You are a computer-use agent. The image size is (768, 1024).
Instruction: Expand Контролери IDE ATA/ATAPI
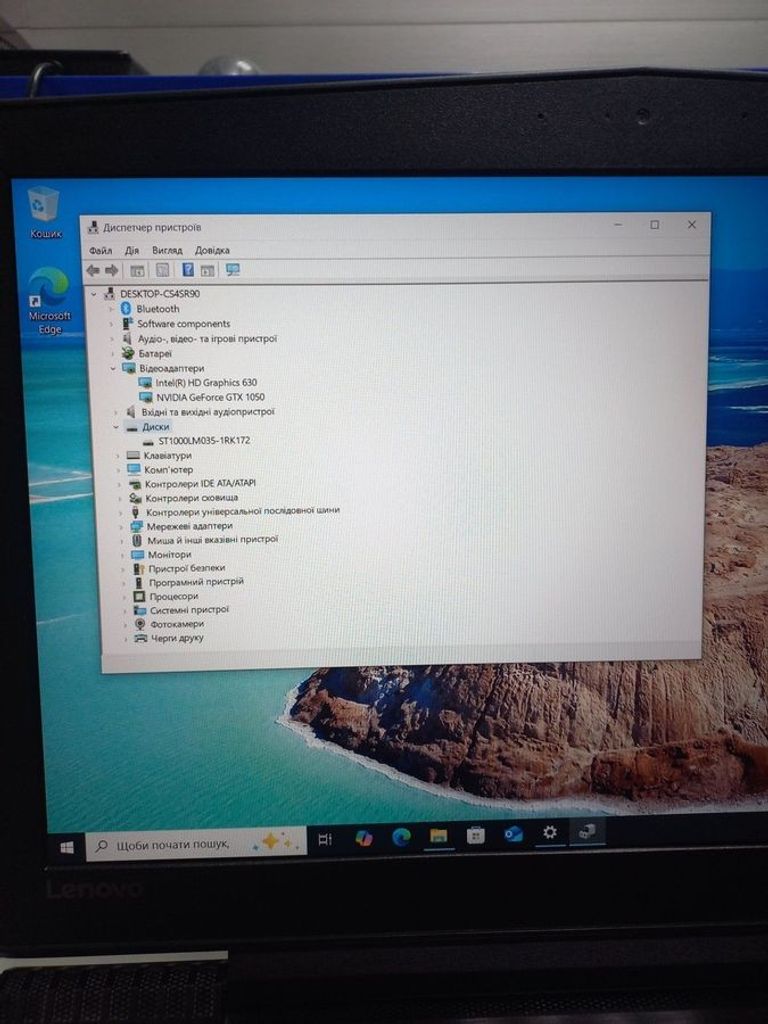[x=120, y=484]
